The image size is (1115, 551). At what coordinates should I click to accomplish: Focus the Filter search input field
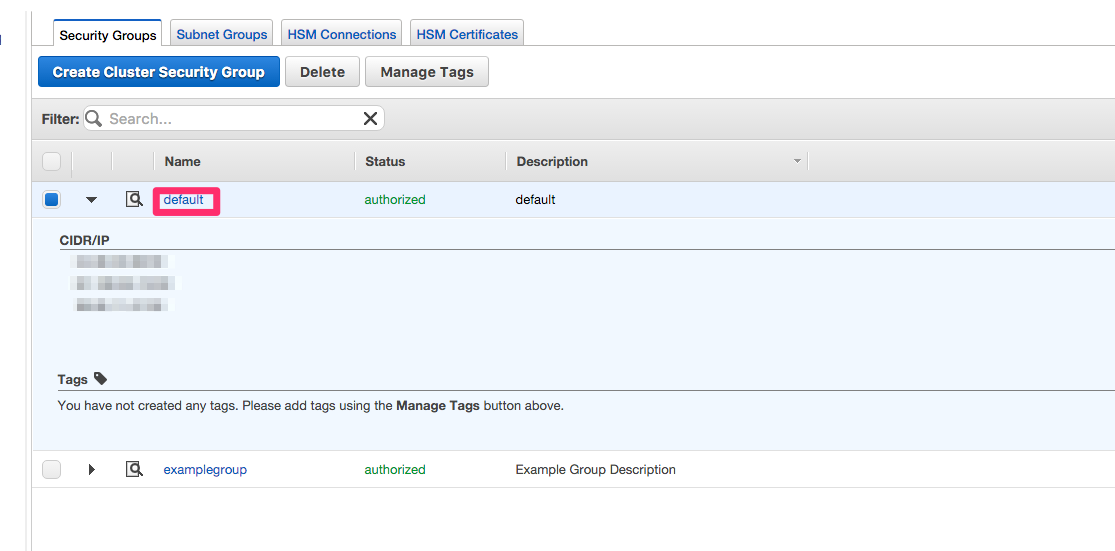230,119
